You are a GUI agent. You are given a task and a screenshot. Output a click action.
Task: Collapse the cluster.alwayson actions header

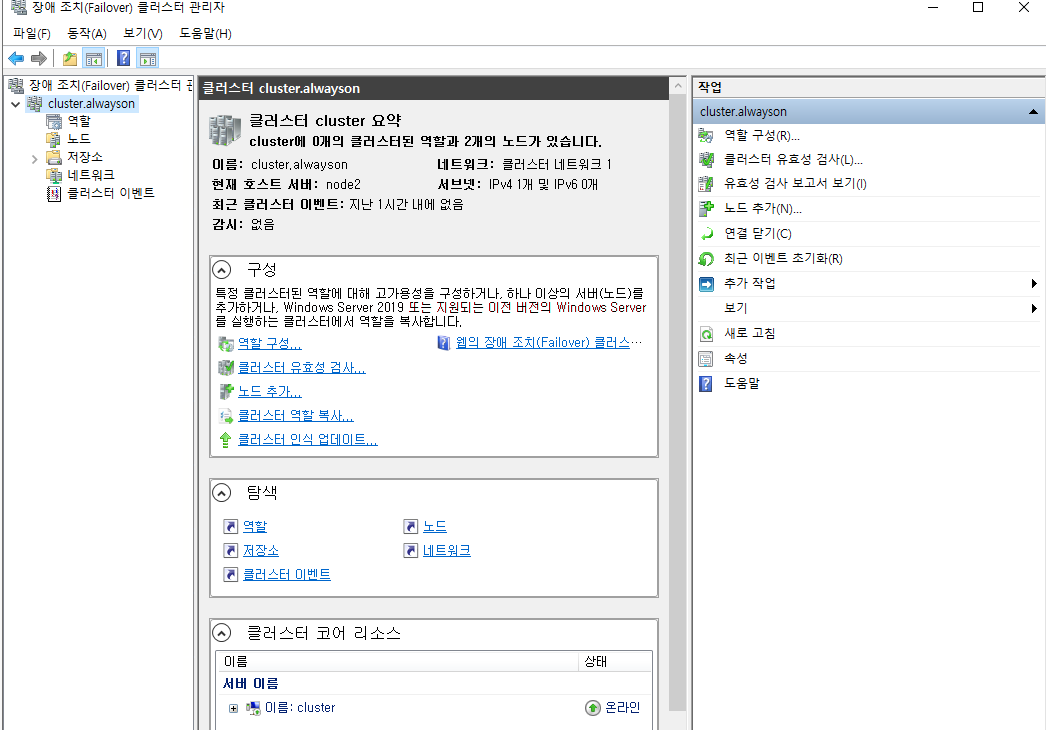pyautogui.click(x=1033, y=111)
